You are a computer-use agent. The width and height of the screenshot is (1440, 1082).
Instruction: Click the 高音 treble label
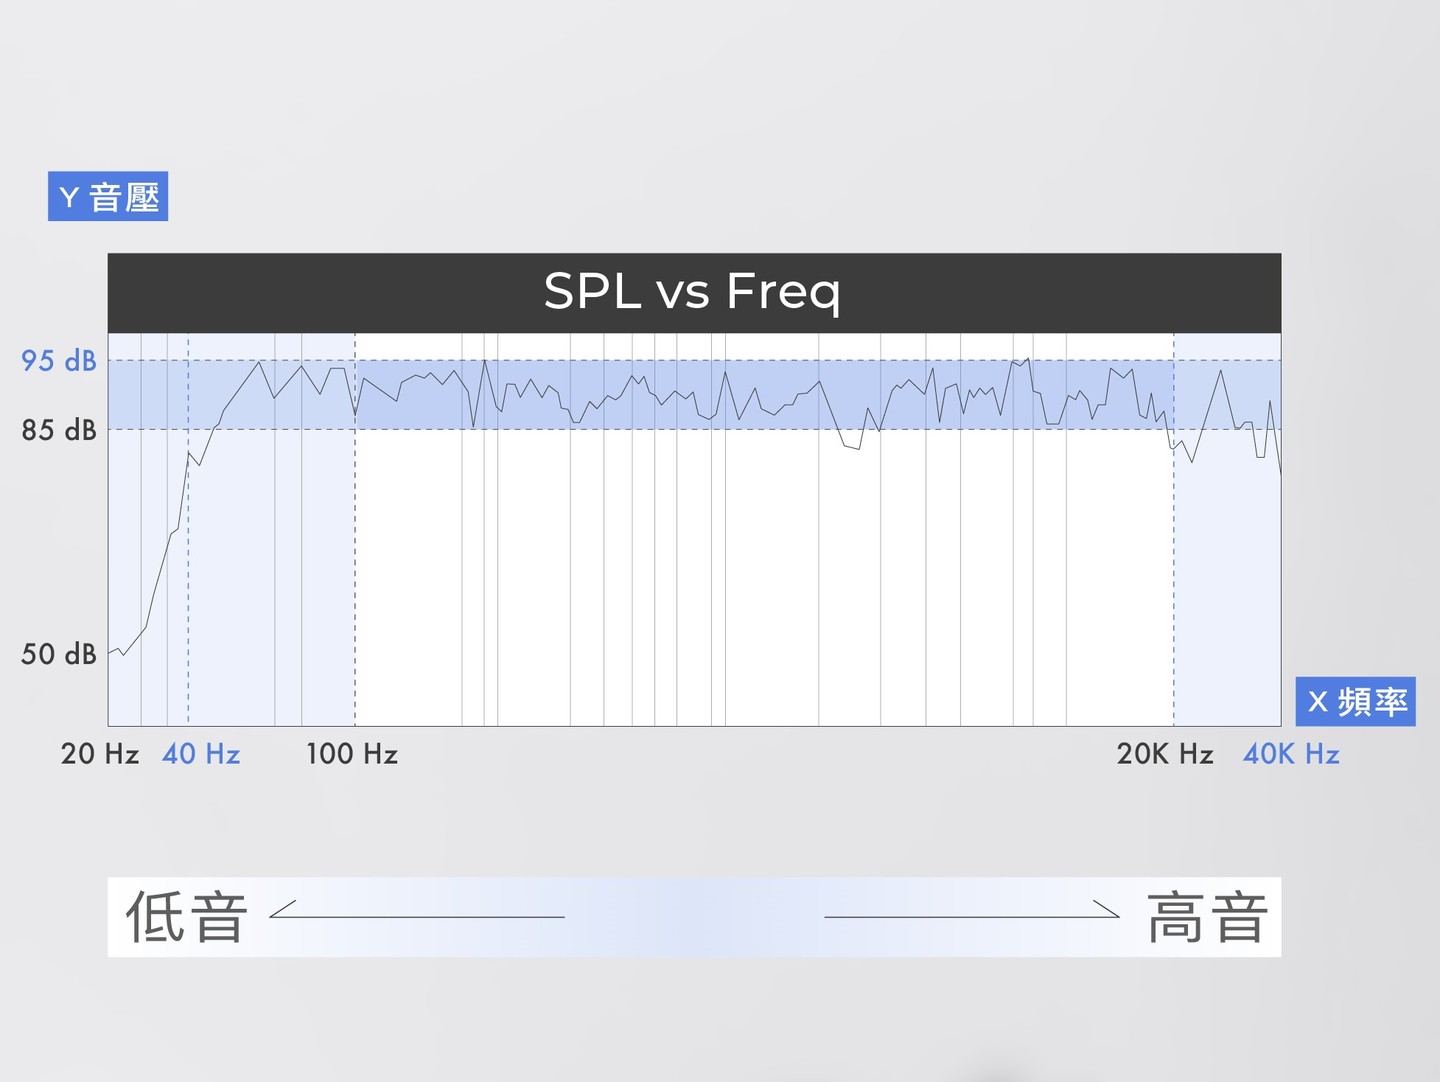(1207, 917)
